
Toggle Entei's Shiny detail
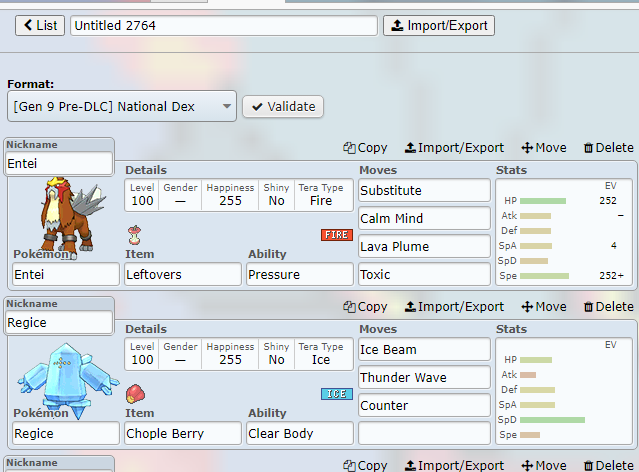pyautogui.click(x=276, y=195)
